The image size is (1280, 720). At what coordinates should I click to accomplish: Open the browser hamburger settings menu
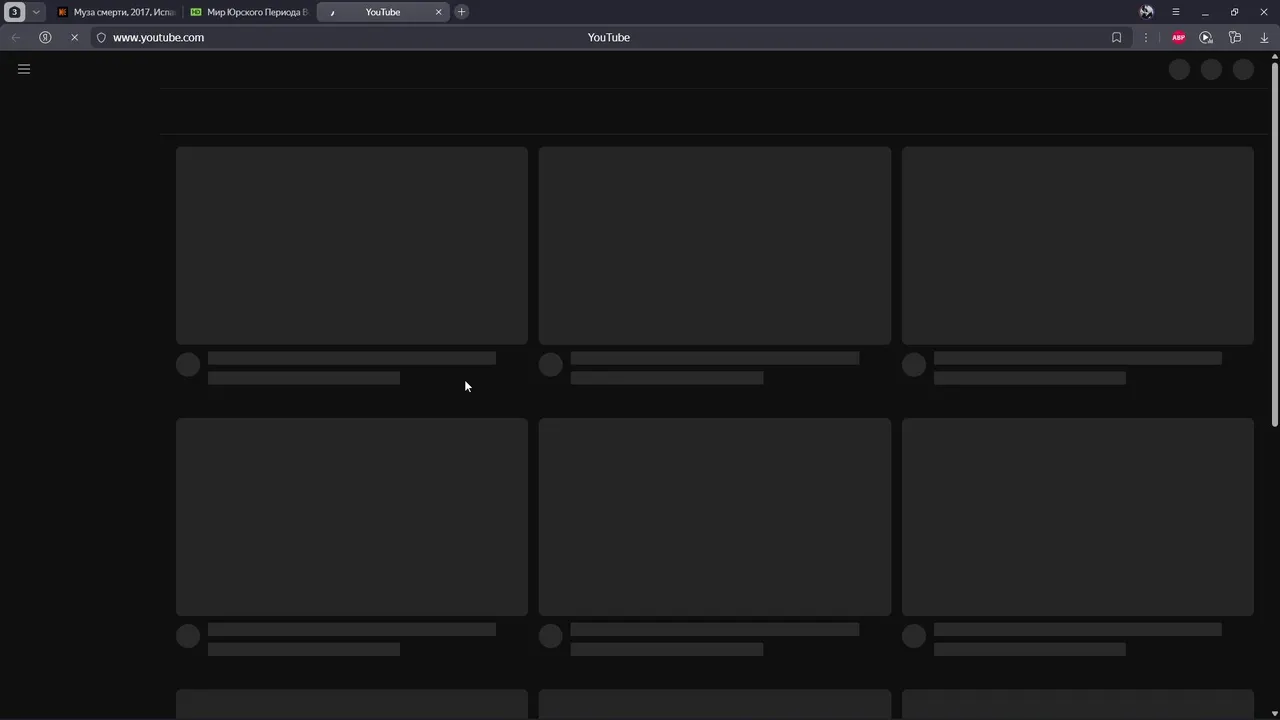pos(1176,12)
